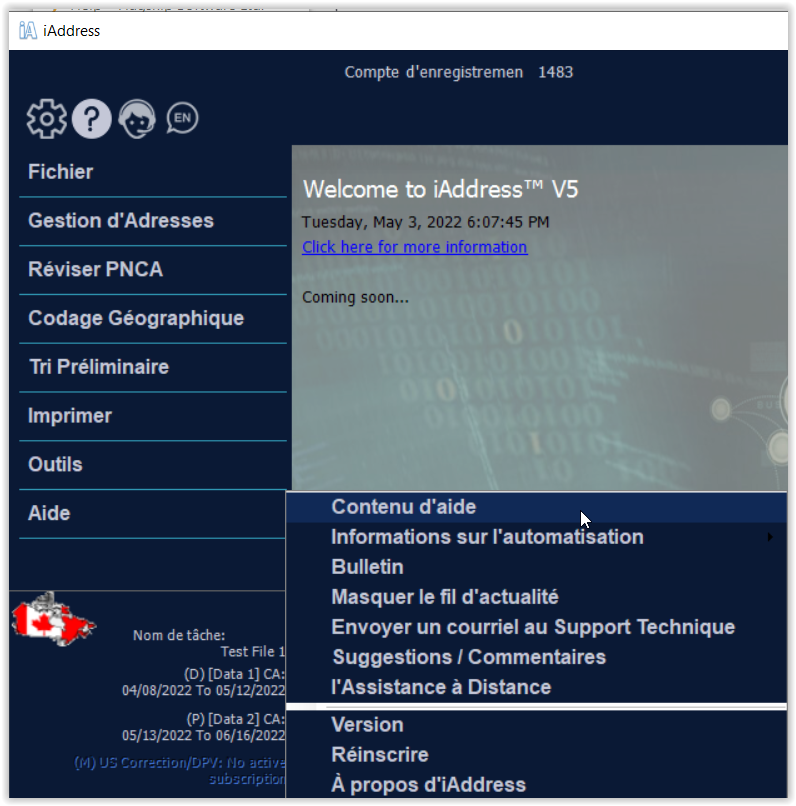Click the 'Coming soon...' text
This screenshot has height=806, width=796.
click(356, 298)
